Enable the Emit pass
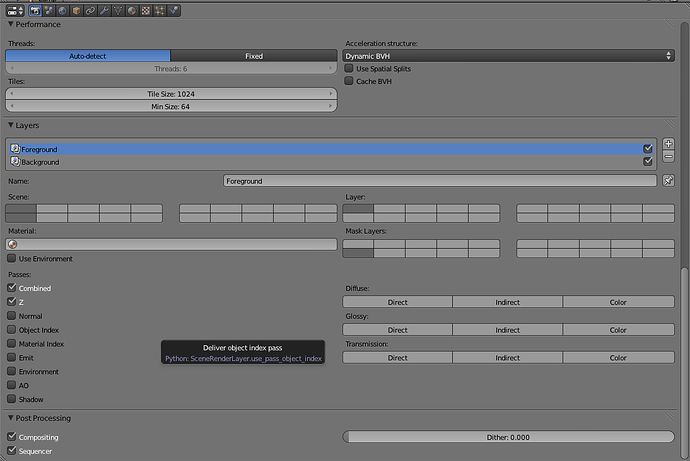The height and width of the screenshot is (461, 690). point(12,358)
